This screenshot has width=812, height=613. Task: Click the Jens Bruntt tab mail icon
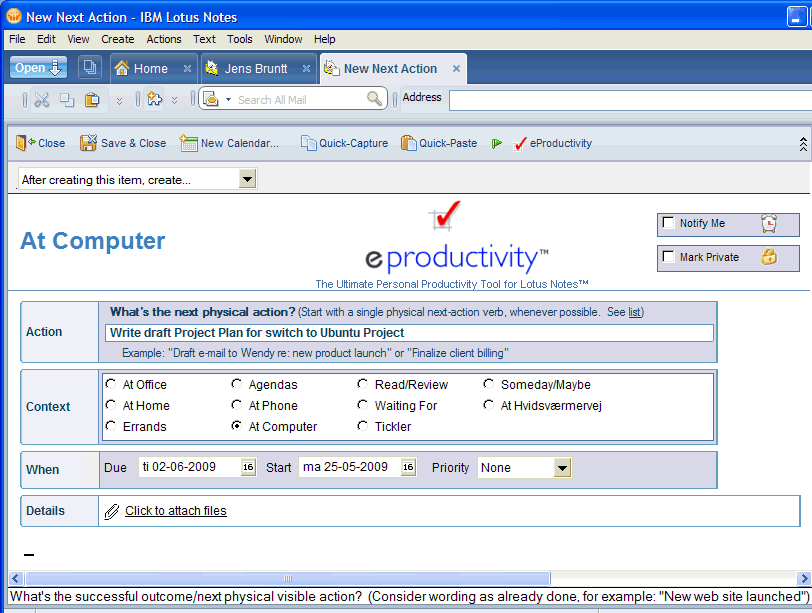point(212,68)
